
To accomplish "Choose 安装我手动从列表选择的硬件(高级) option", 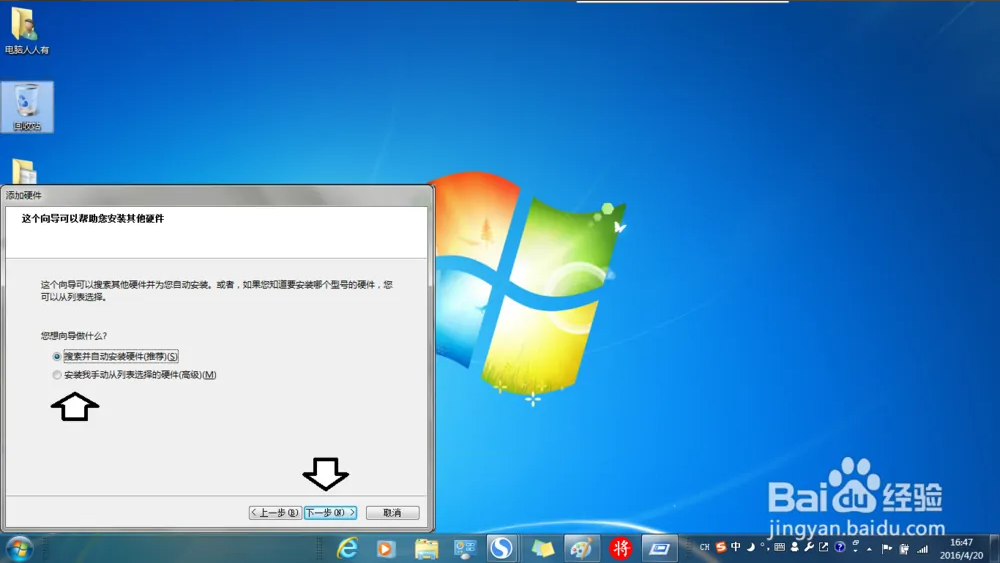I will pos(57,375).
